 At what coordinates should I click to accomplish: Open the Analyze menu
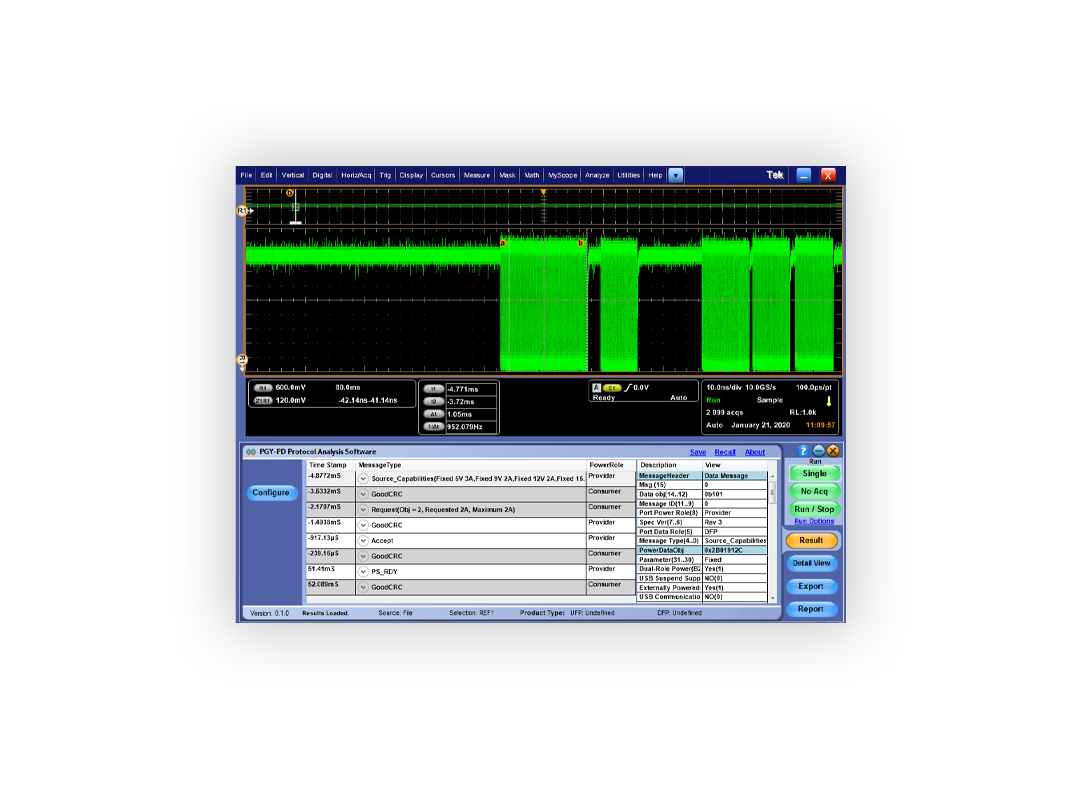pyautogui.click(x=597, y=175)
